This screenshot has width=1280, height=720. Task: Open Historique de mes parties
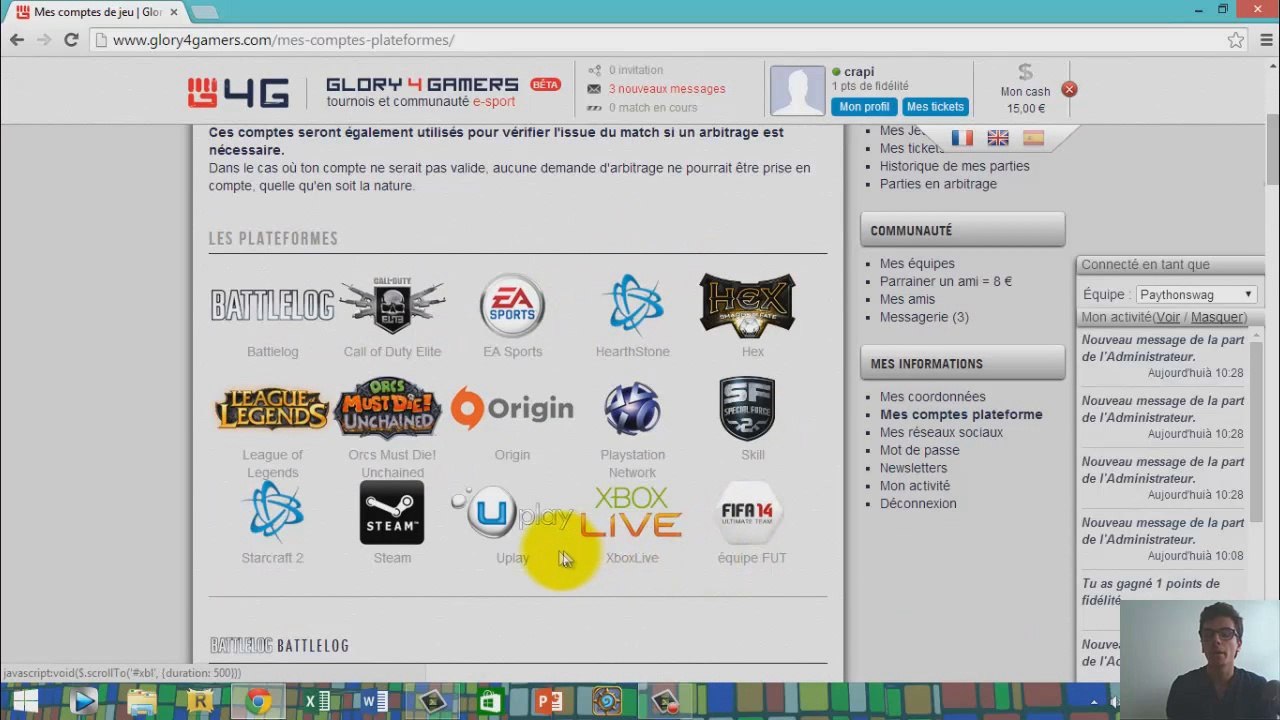pyautogui.click(x=954, y=166)
